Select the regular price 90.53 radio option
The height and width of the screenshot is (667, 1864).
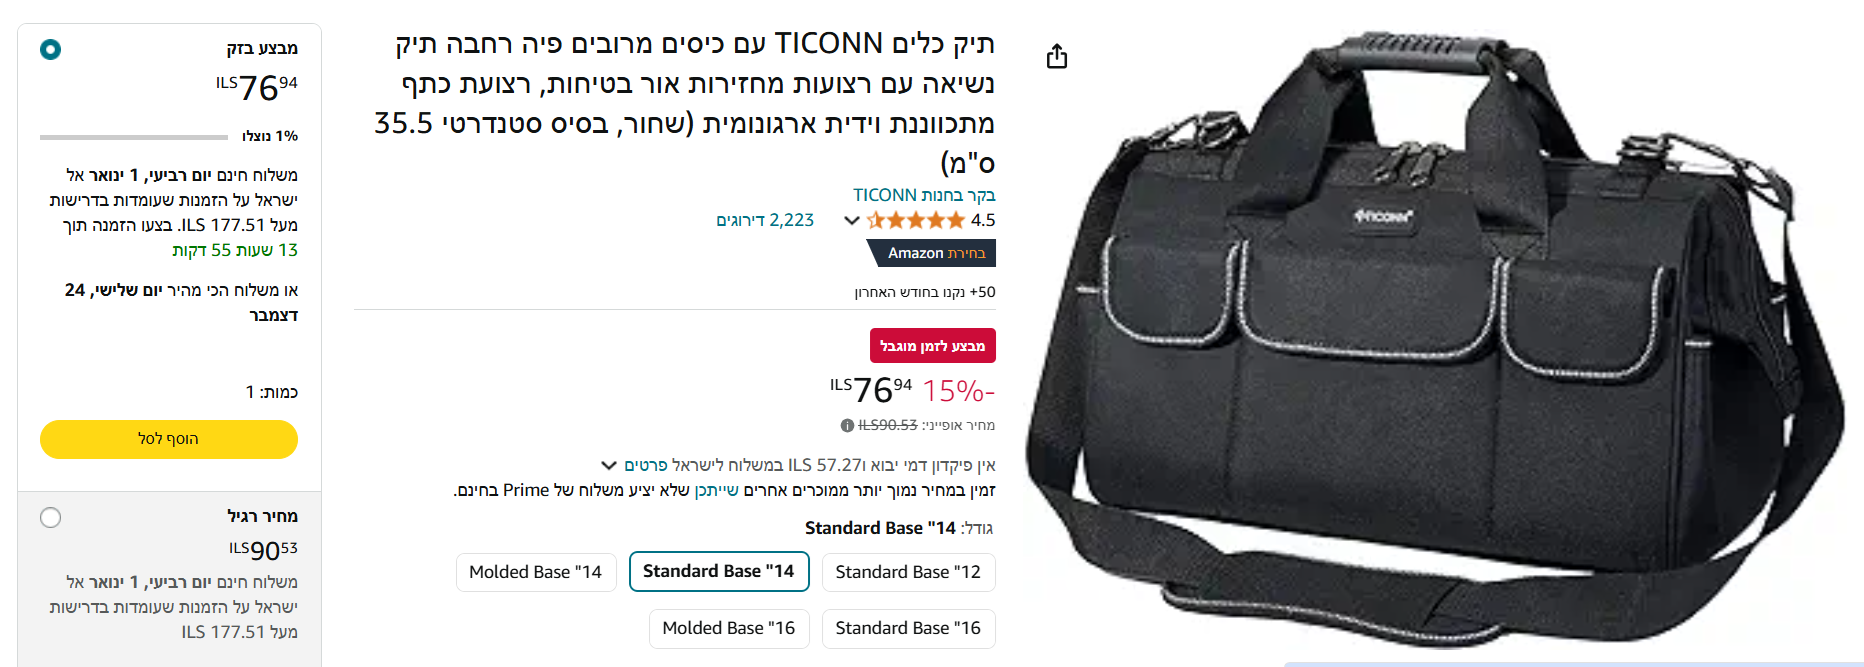point(50,517)
